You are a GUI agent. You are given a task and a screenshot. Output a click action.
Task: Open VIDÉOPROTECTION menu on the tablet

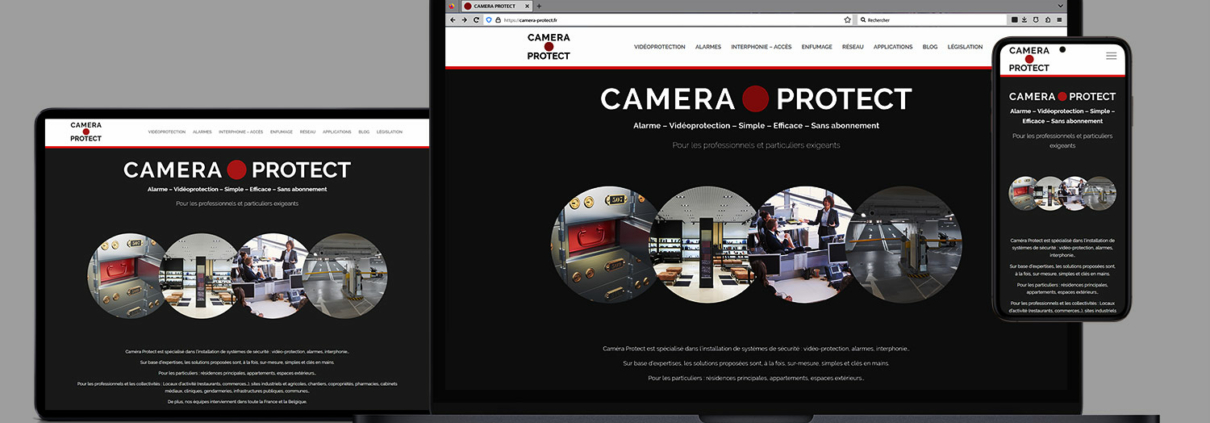coord(167,132)
